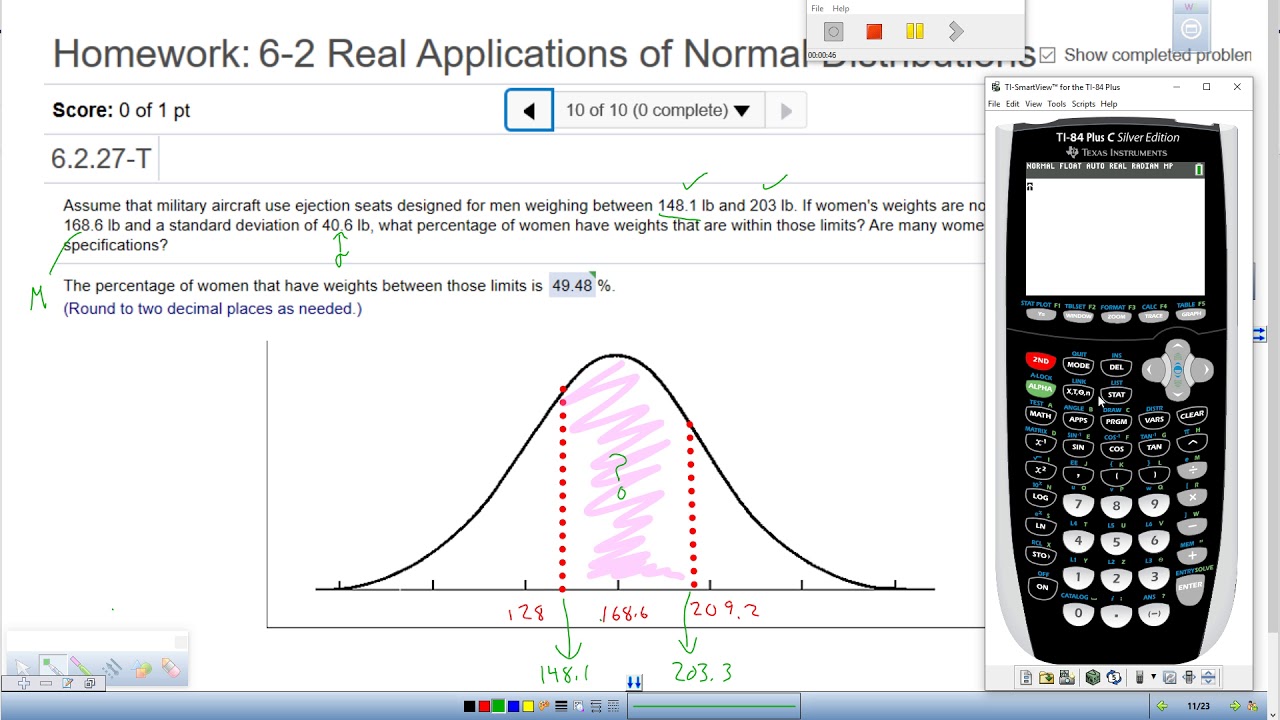
Task: Go to previous page with green left arrow
Action: click(x=1162, y=706)
